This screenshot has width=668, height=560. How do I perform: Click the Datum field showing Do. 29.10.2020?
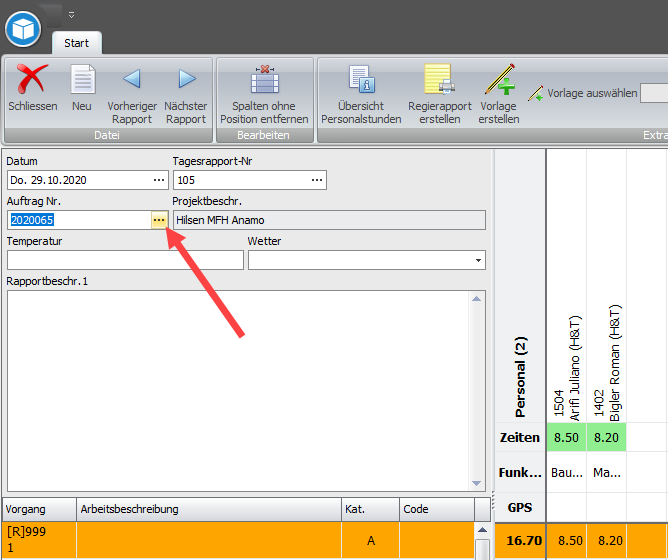88,180
